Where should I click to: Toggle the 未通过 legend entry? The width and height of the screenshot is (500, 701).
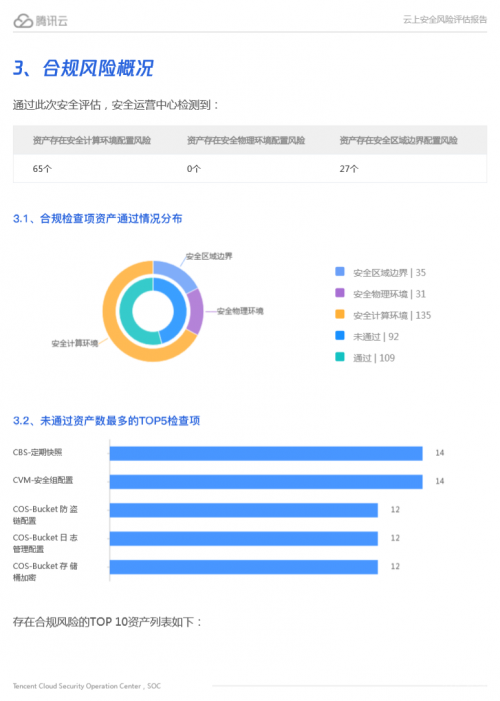pyautogui.click(x=367, y=336)
